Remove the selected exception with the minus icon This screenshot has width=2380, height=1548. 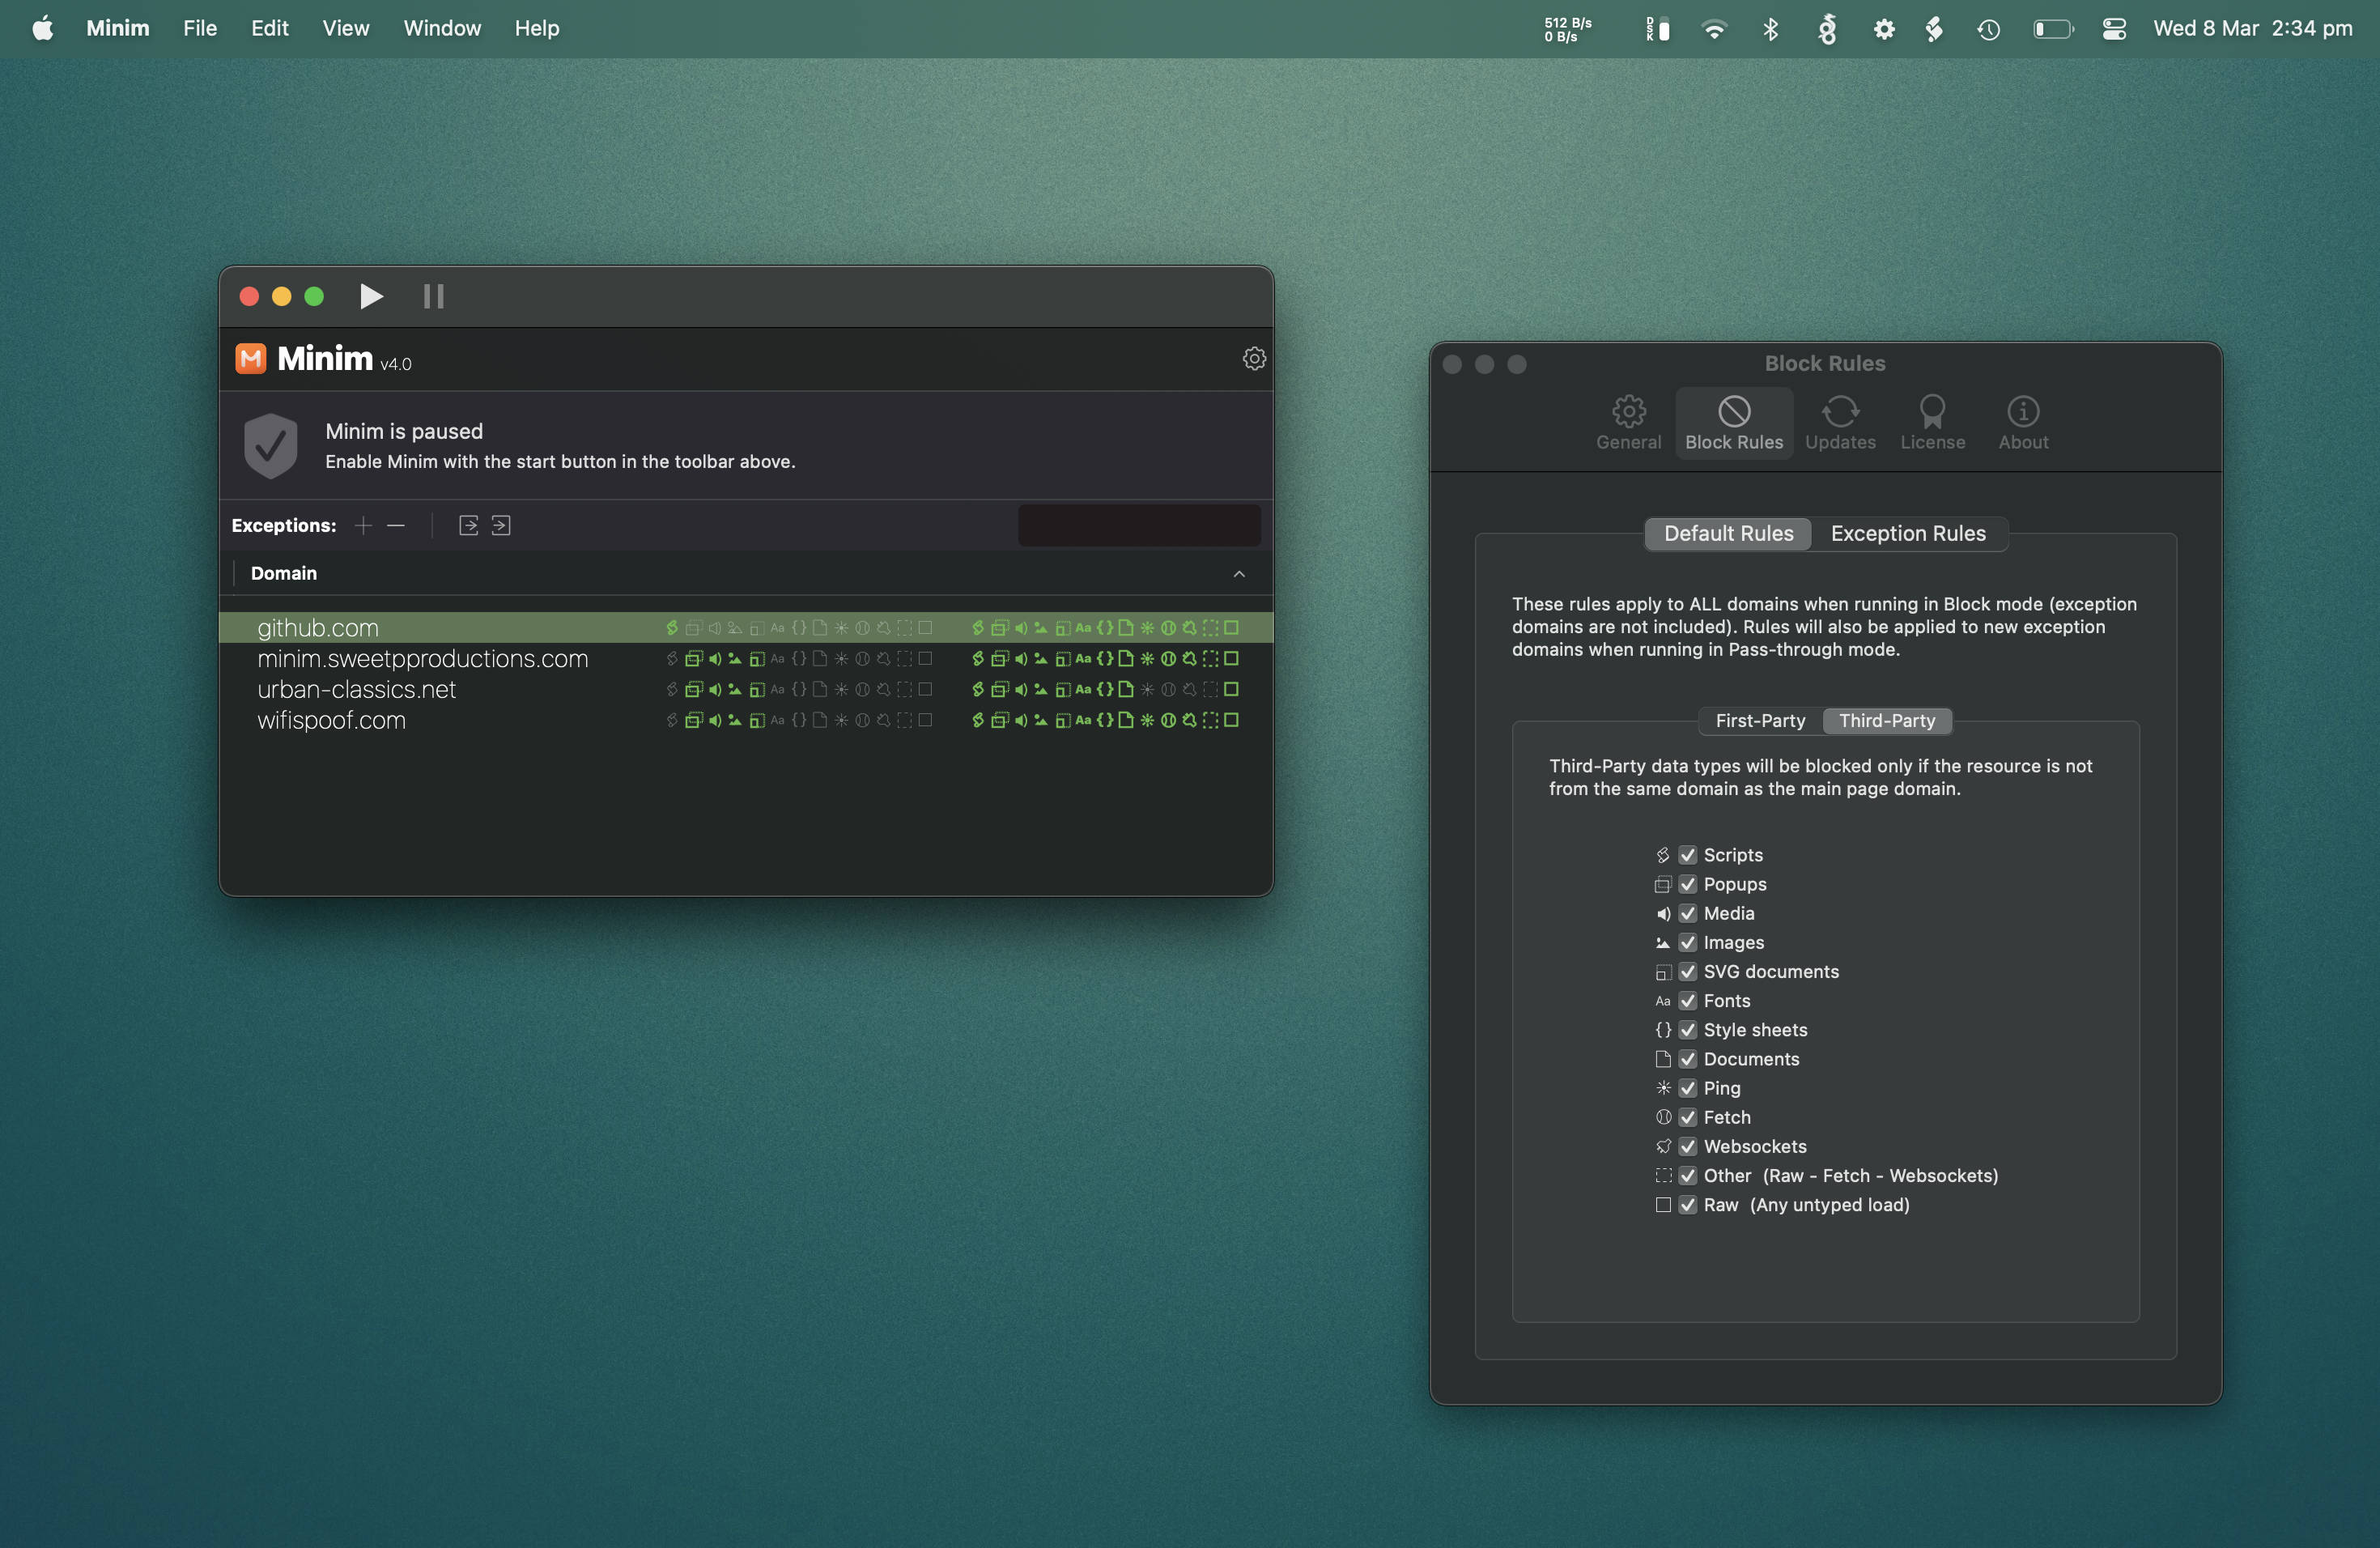click(x=396, y=525)
